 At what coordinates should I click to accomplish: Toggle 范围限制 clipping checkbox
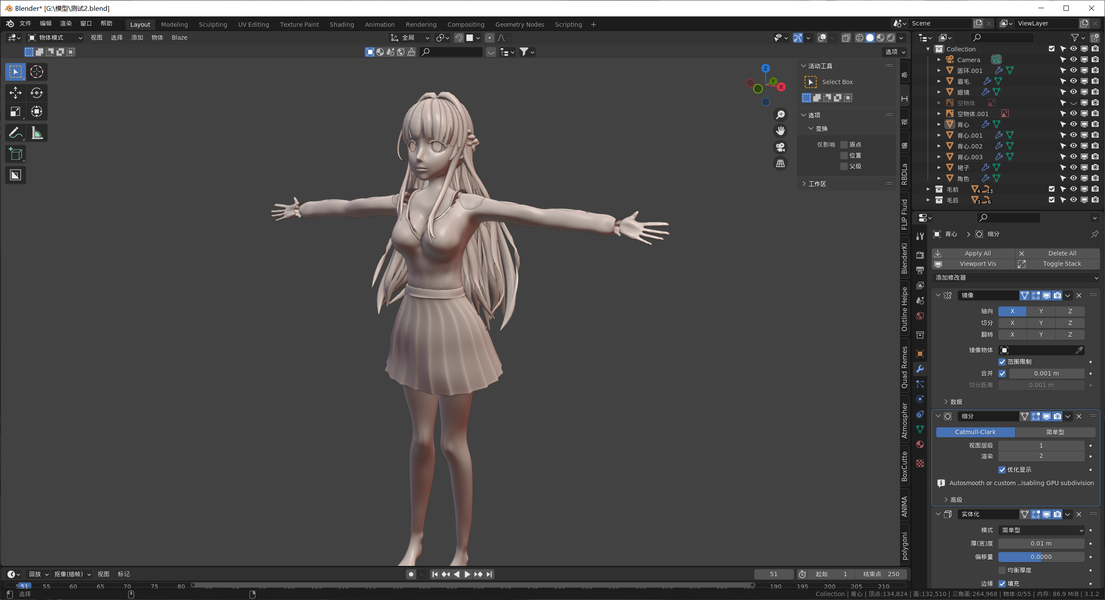[1002, 362]
